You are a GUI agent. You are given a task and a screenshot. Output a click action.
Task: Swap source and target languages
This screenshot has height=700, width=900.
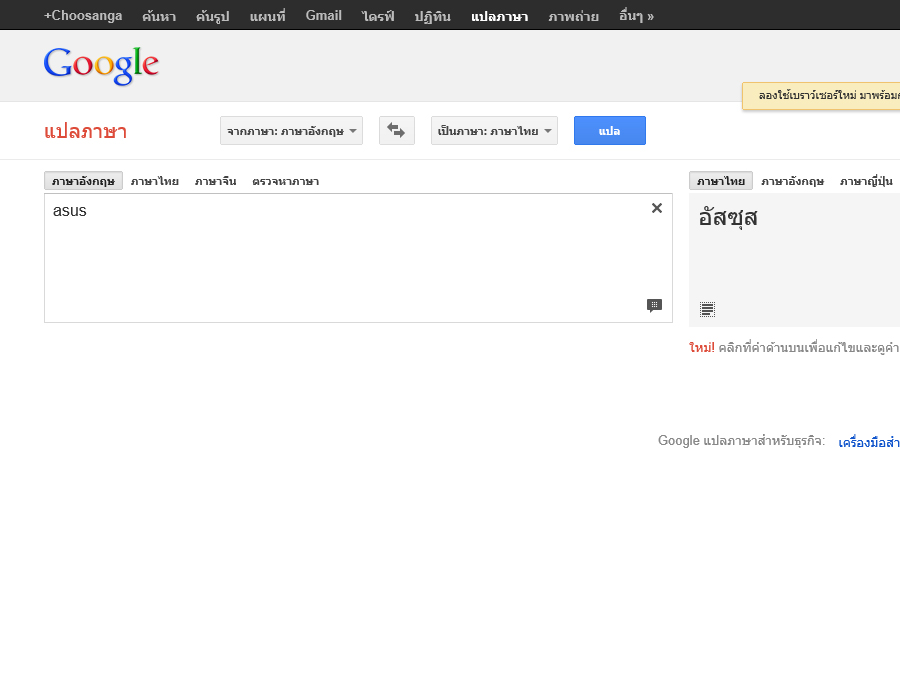[x=397, y=131]
